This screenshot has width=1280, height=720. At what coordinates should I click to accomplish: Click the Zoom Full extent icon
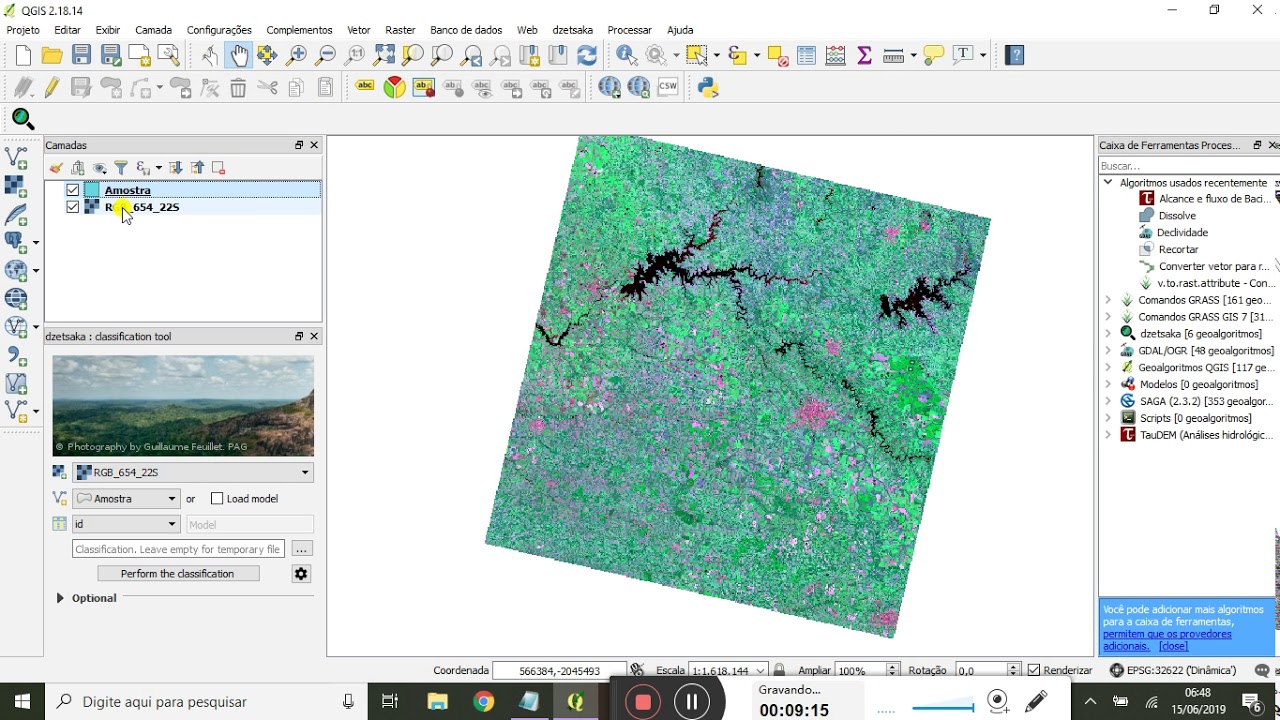point(384,56)
